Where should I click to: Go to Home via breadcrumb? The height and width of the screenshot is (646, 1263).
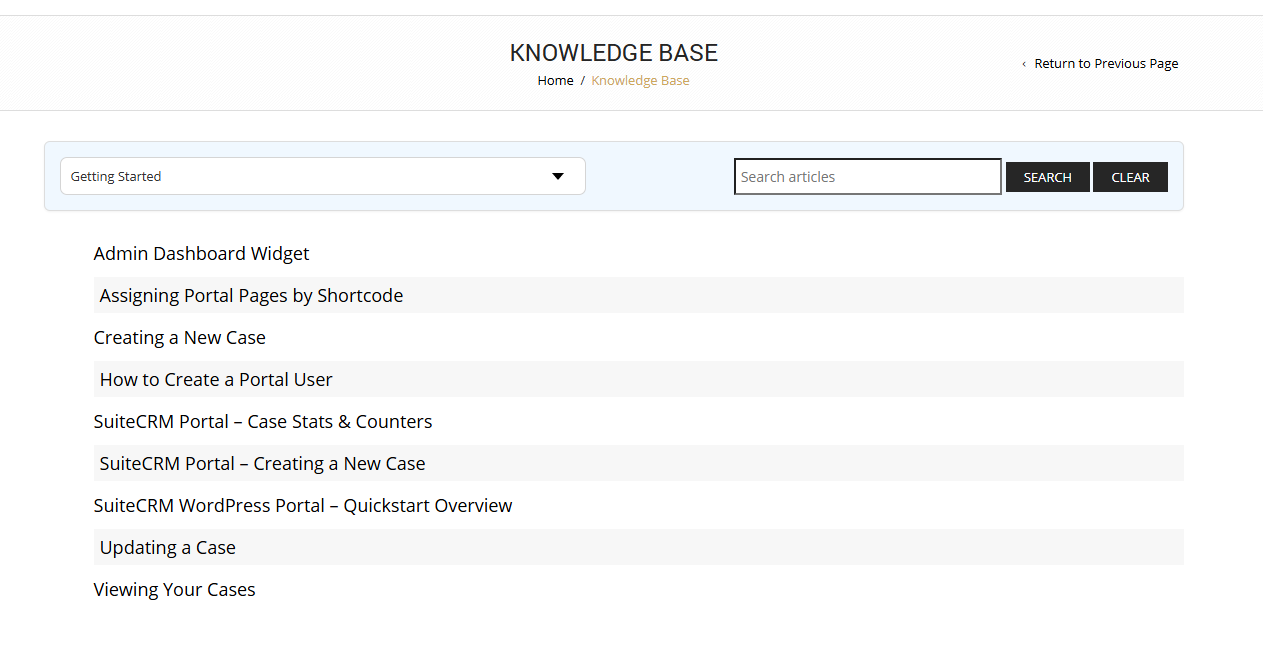[555, 81]
